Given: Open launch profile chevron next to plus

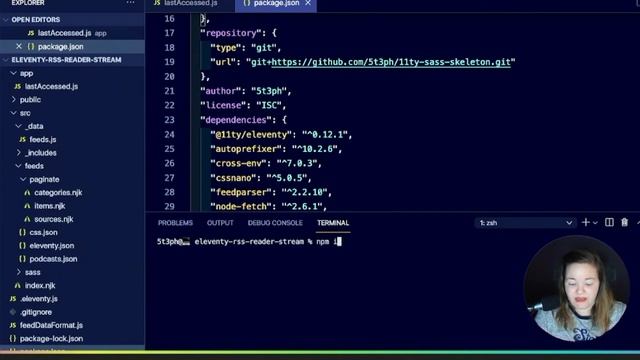Looking at the screenshot, I should (596, 223).
